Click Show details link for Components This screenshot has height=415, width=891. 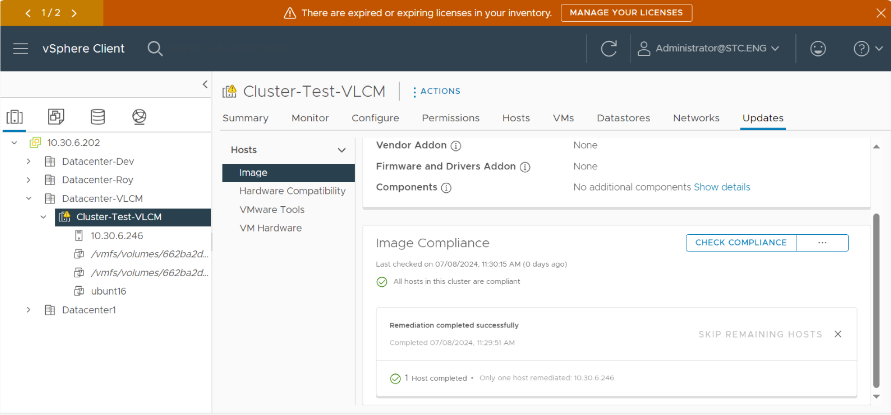(x=722, y=187)
